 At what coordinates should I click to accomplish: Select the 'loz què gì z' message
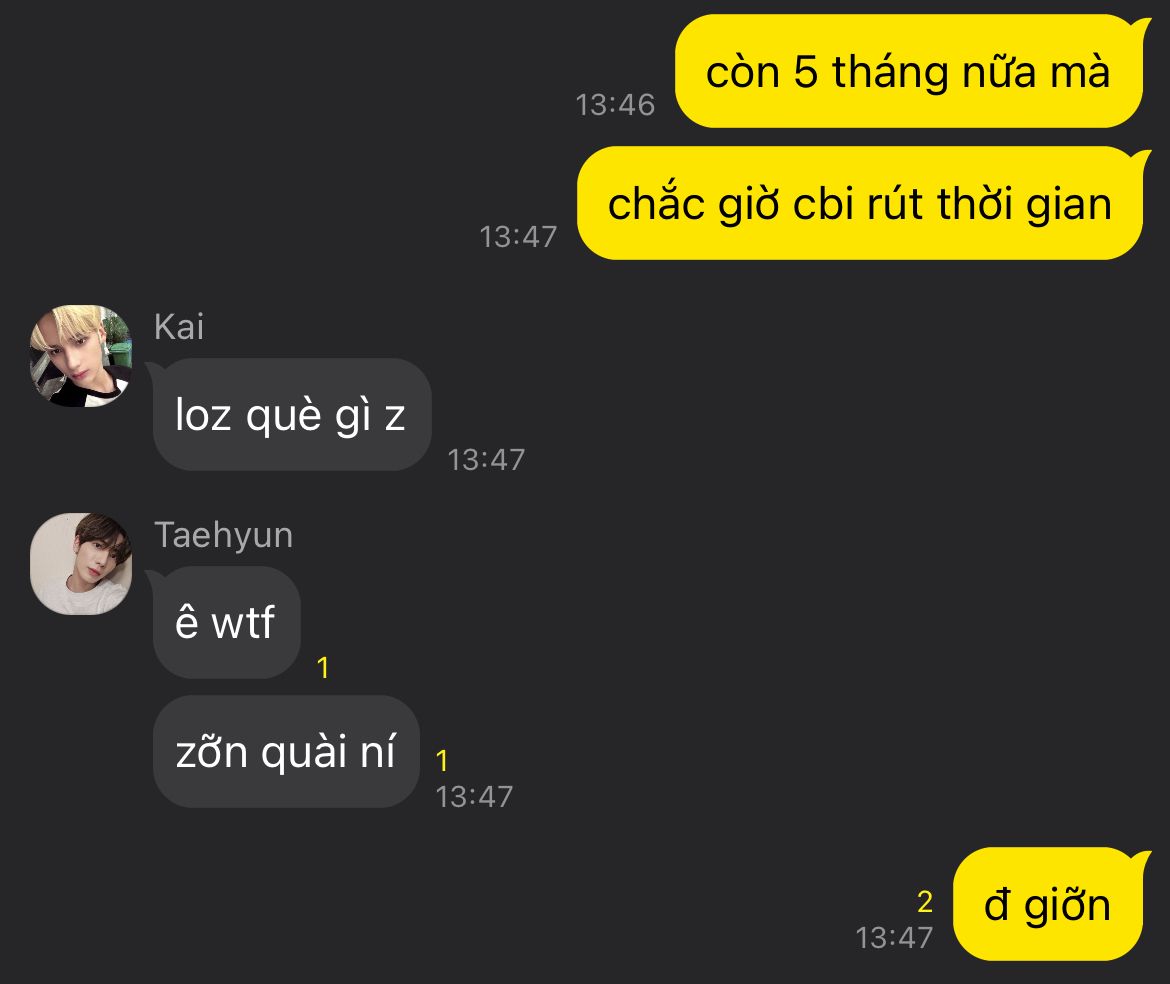[292, 415]
